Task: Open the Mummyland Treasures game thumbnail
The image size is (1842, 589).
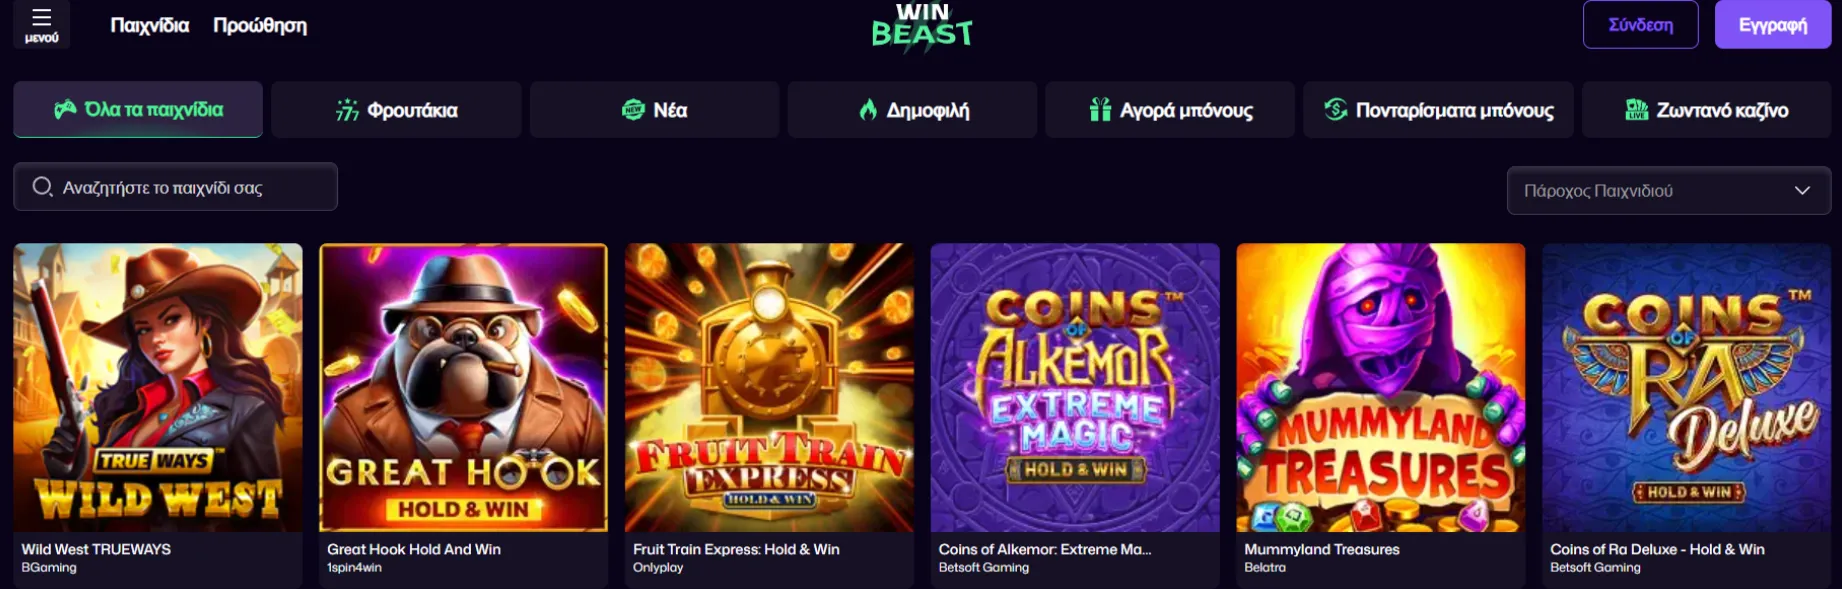Action: [1380, 388]
